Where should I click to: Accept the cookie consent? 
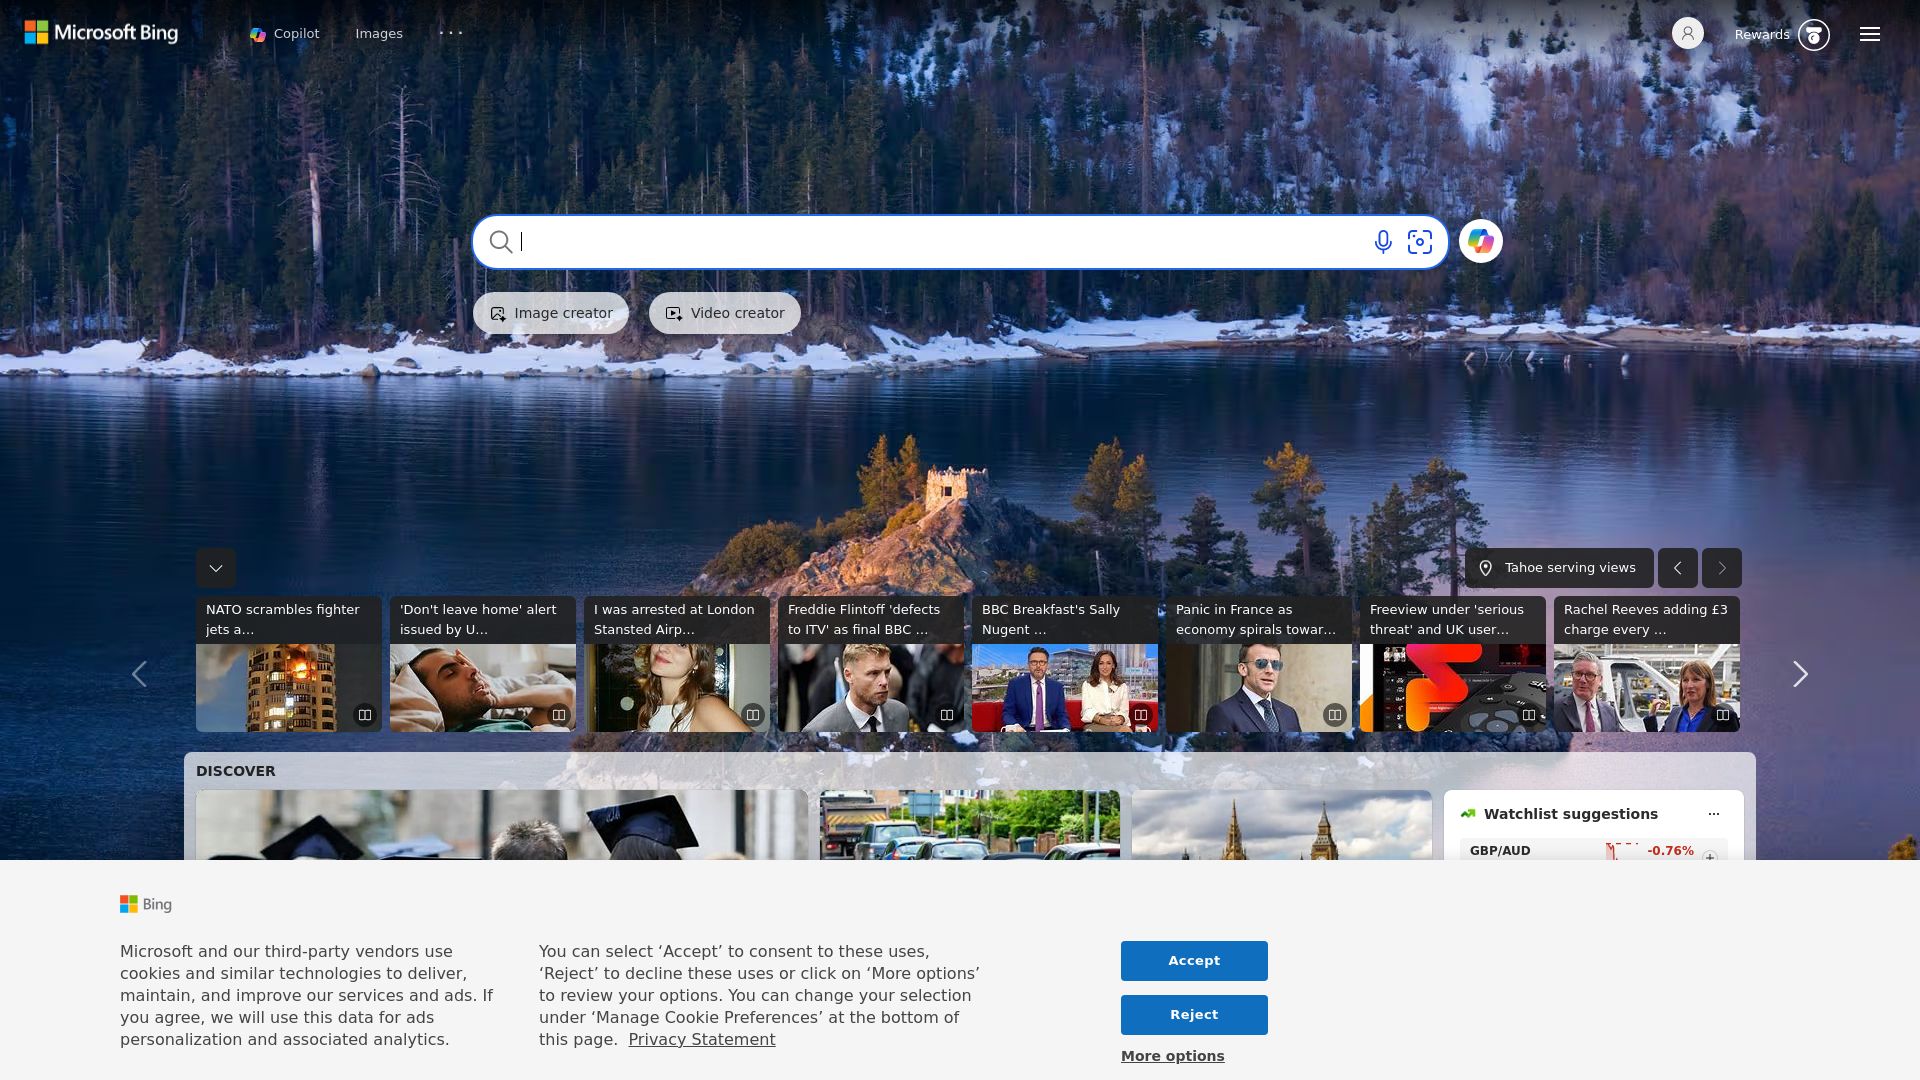click(x=1193, y=960)
